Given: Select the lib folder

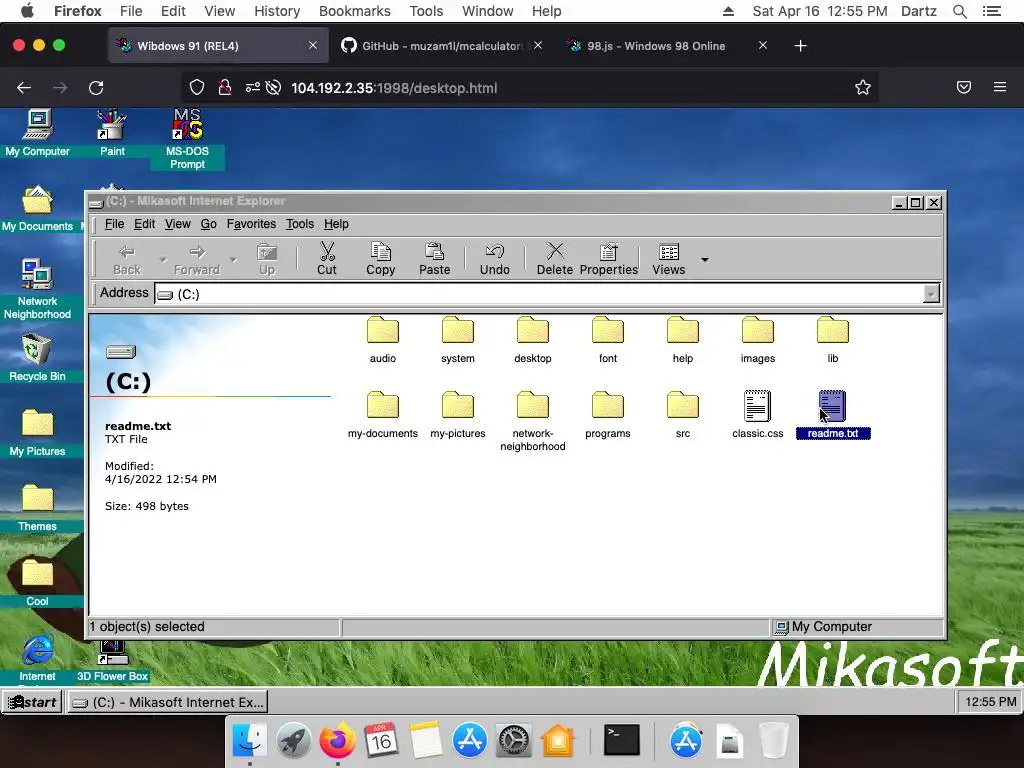Looking at the screenshot, I should (x=833, y=340).
